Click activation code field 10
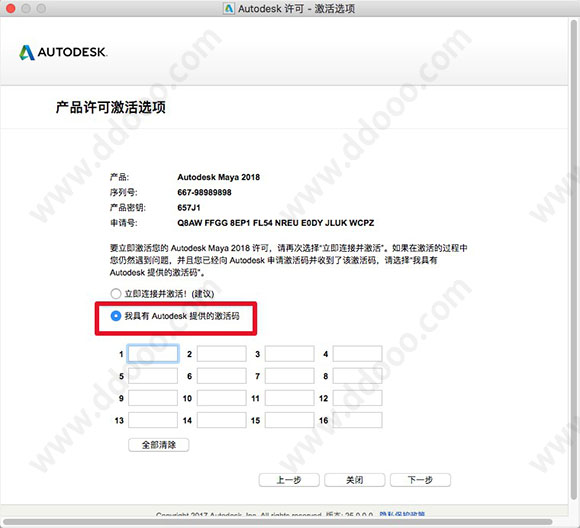This screenshot has height=528, width=580. pos(221,398)
